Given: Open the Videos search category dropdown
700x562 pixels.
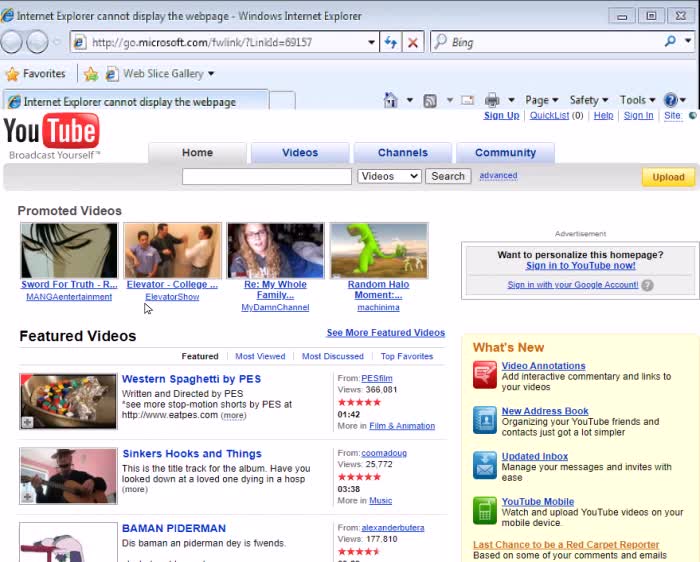Looking at the screenshot, I should (x=389, y=176).
